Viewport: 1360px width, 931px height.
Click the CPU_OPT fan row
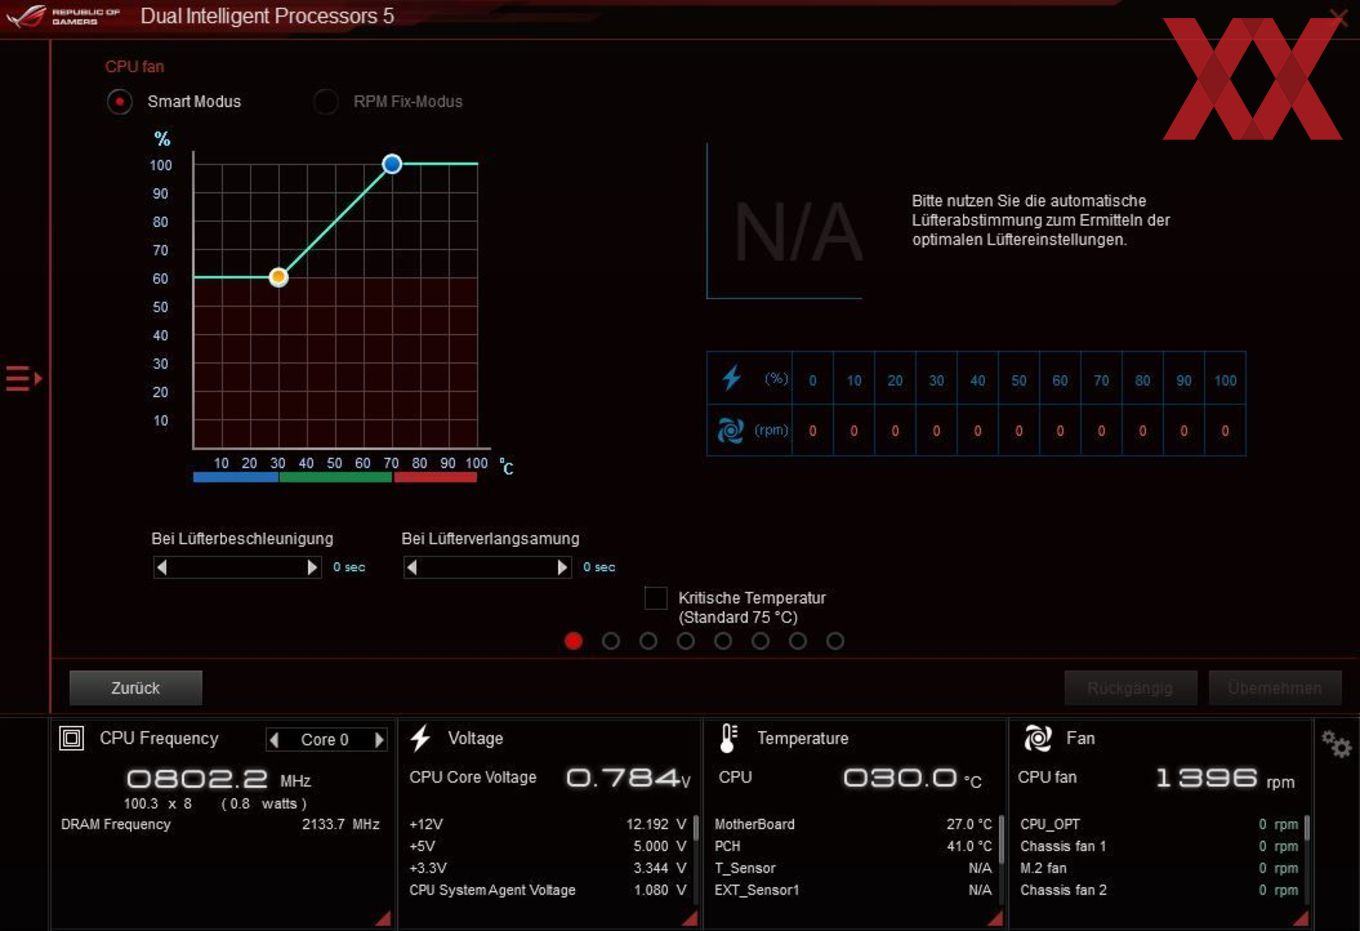coord(1159,824)
